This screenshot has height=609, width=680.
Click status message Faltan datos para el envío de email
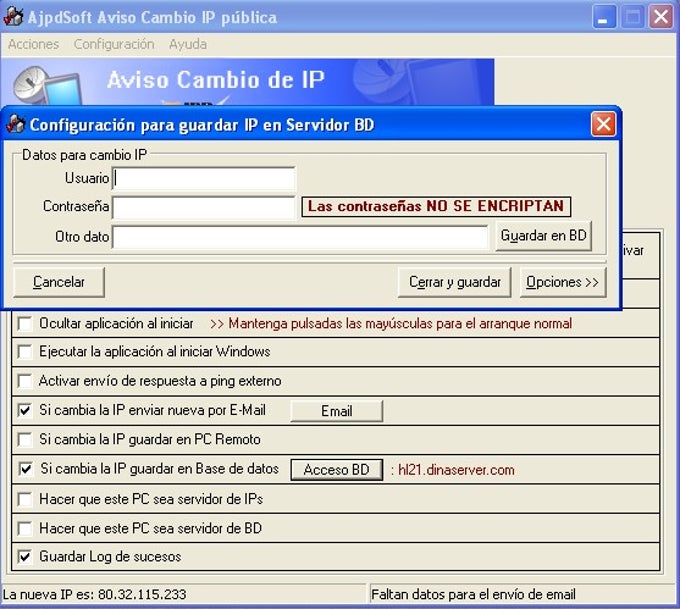tap(474, 594)
